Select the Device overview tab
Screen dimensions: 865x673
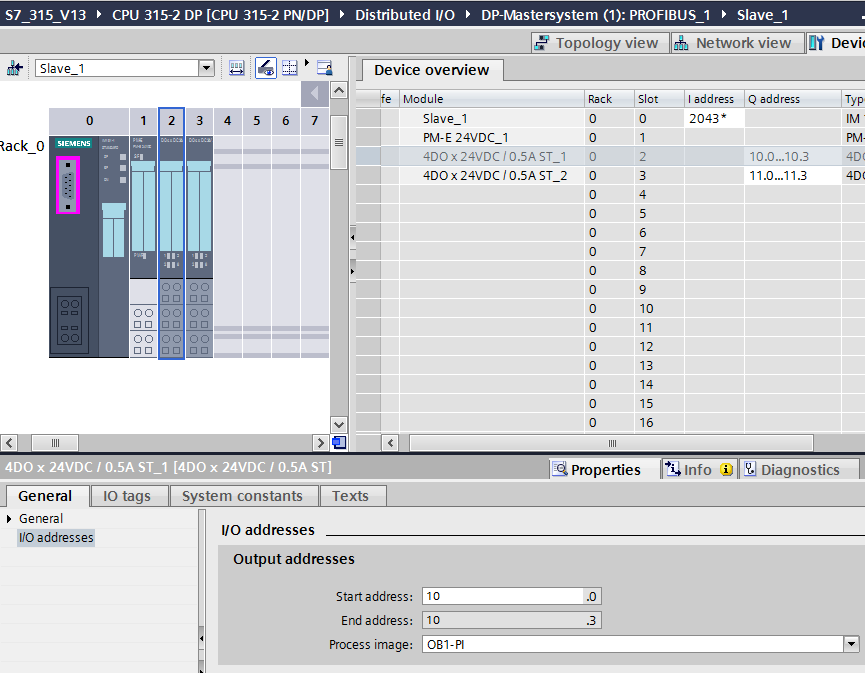click(432, 70)
